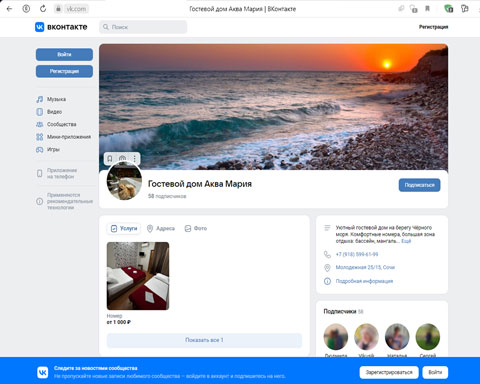The width and height of the screenshot is (480, 384).
Task: Open the three-dot menu on cover photo
Action: coord(134,158)
